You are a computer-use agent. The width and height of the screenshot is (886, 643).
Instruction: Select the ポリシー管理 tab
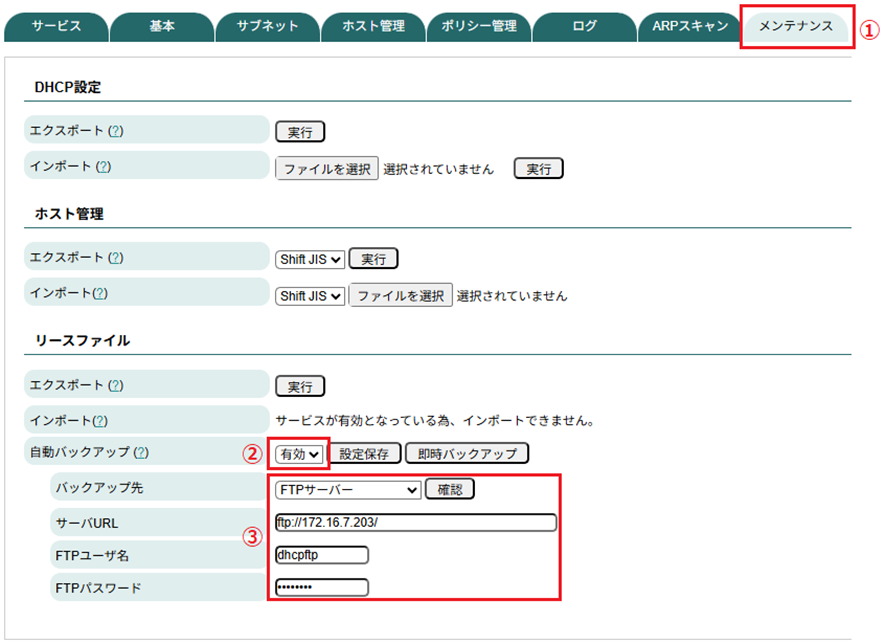[x=479, y=27]
